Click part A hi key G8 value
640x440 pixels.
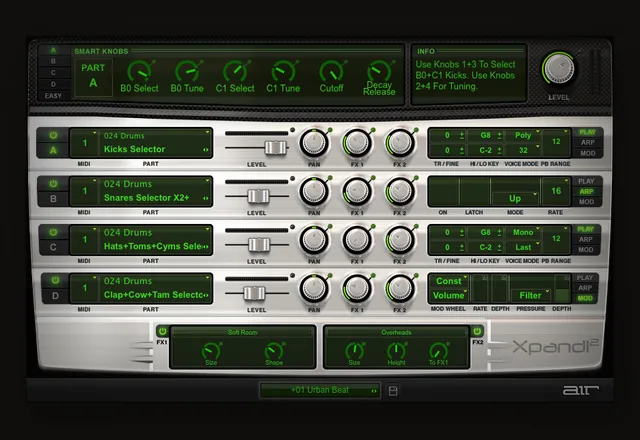tap(485, 135)
